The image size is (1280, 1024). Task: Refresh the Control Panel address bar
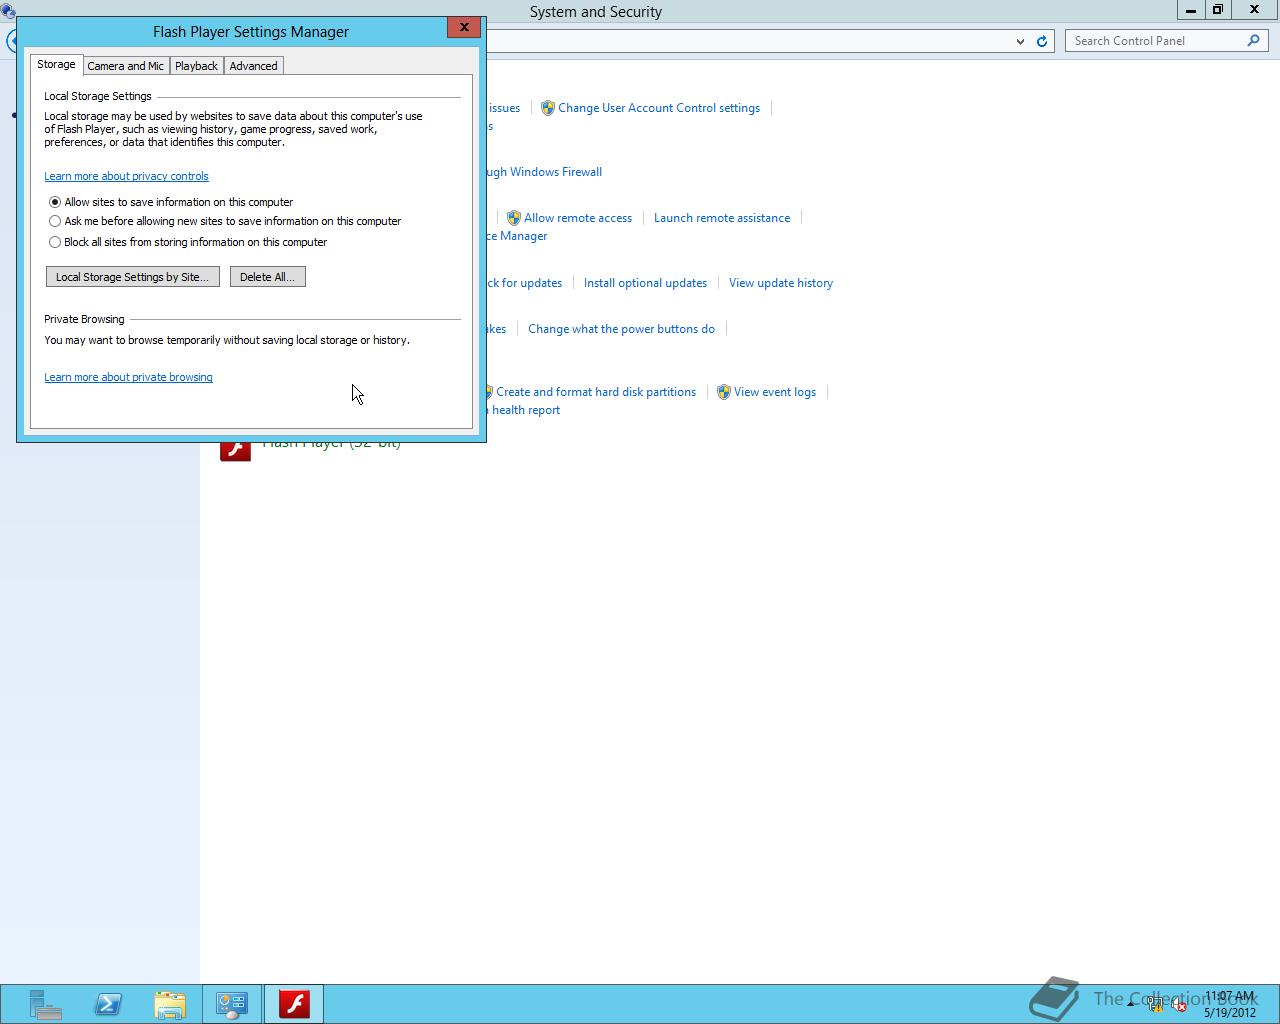click(1042, 41)
